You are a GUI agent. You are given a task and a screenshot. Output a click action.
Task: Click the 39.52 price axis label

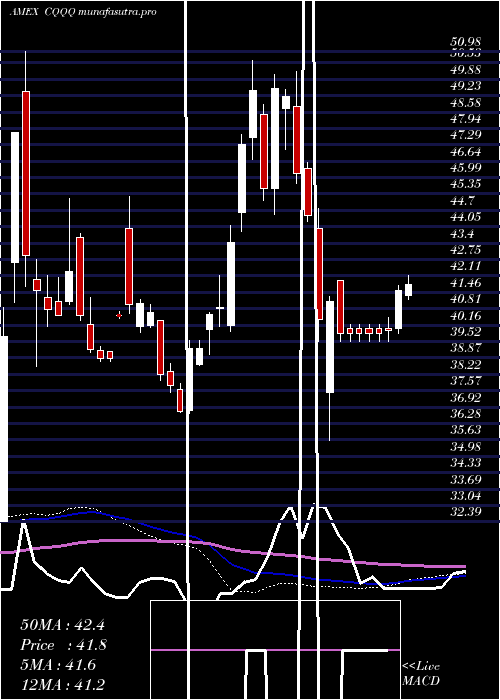coord(466,332)
